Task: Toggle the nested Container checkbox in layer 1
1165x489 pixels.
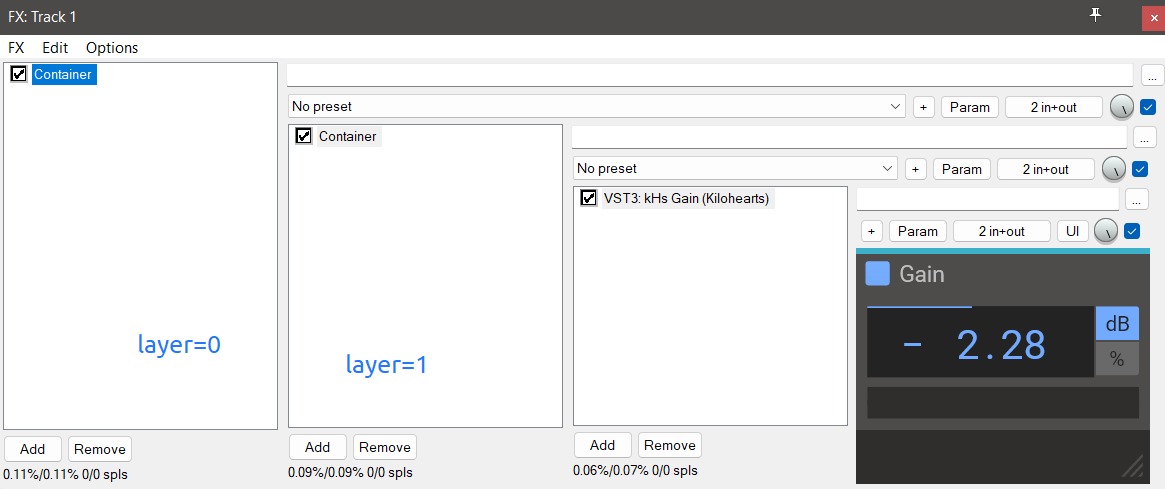Action: point(303,136)
